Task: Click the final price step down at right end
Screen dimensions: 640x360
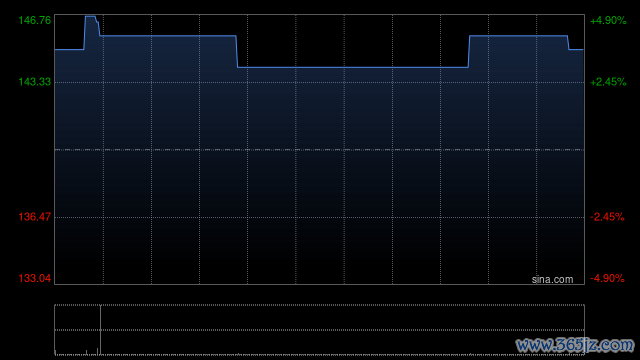Action: tap(569, 43)
